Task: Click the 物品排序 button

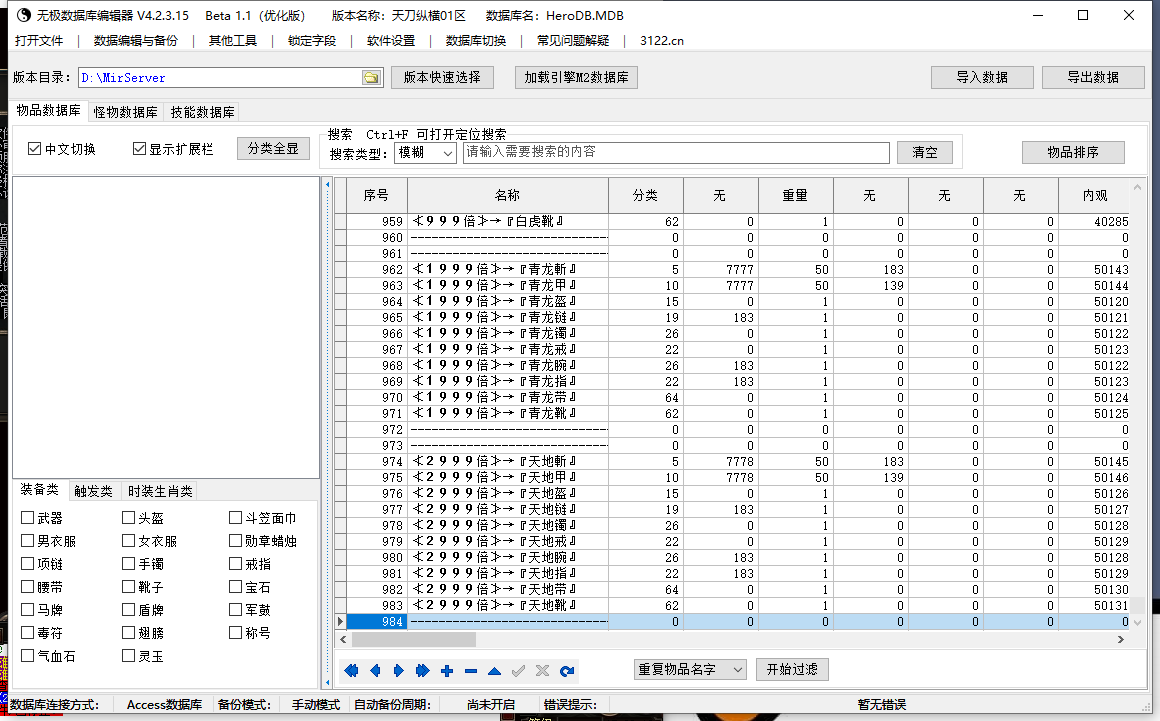Action: [1073, 152]
